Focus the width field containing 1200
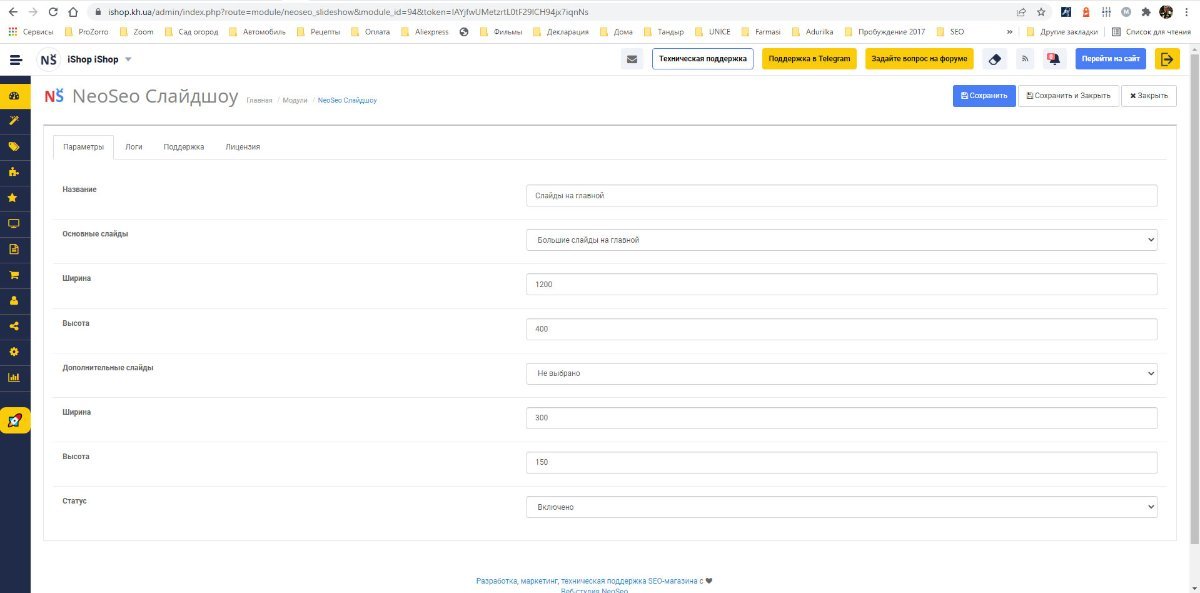This screenshot has height=593, width=1200. 841,284
